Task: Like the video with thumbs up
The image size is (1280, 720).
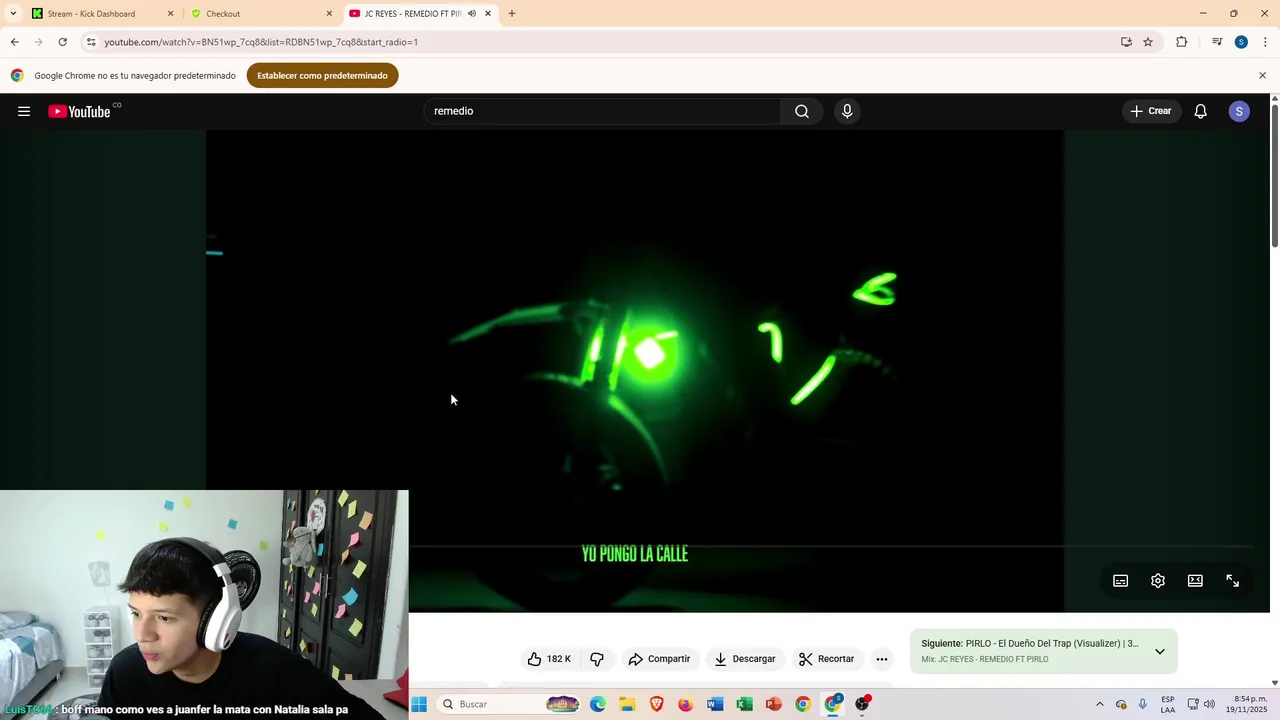Action: coord(549,659)
